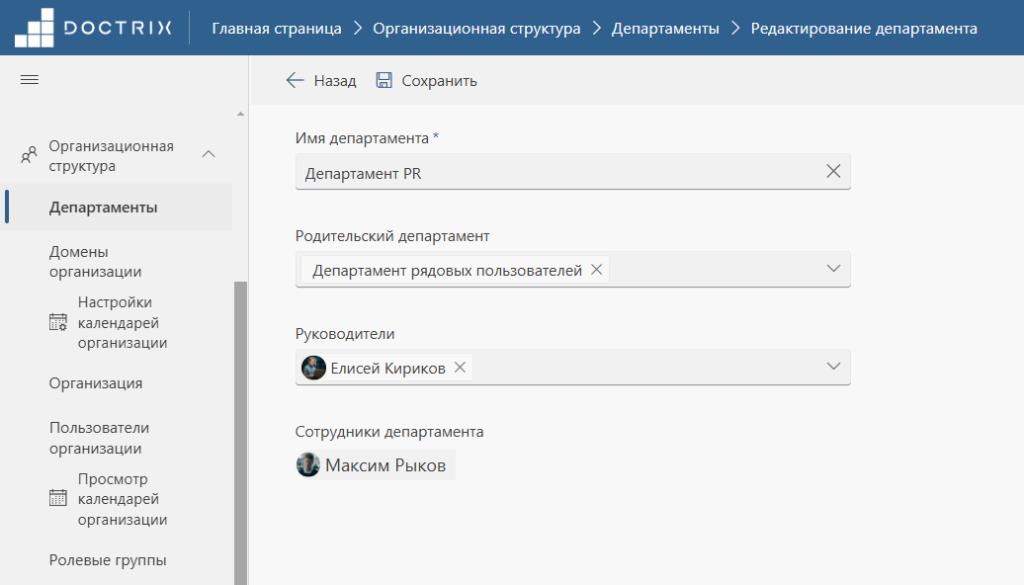Image resolution: width=1024 pixels, height=585 pixels.
Task: Click the Doctrix logo icon
Action: 34,28
